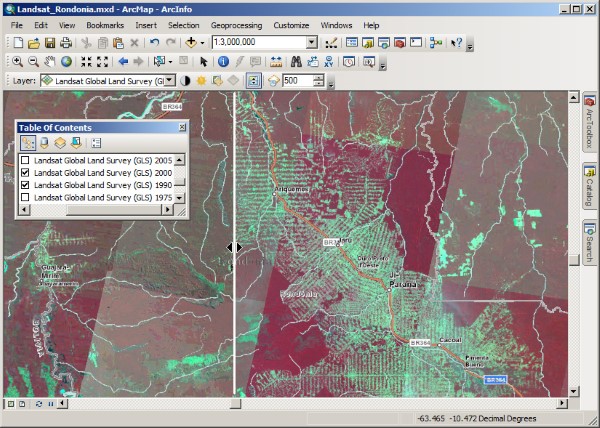Screen dimensions: 600x428
Task: Expand the ArcToolbox side tab
Action: (x=590, y=122)
